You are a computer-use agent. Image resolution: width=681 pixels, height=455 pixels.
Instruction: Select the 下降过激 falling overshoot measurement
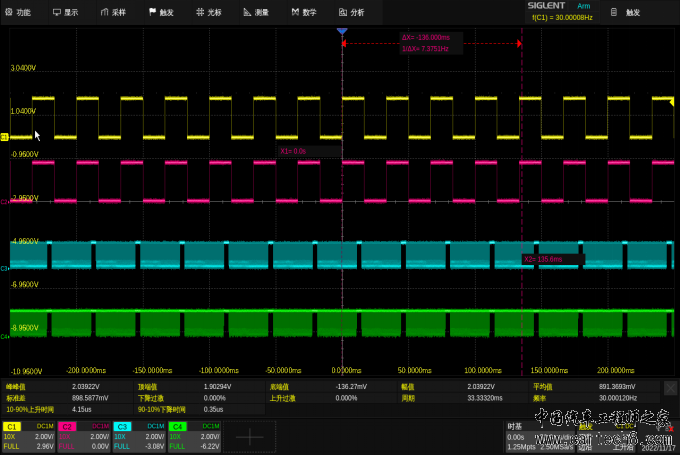151,398
